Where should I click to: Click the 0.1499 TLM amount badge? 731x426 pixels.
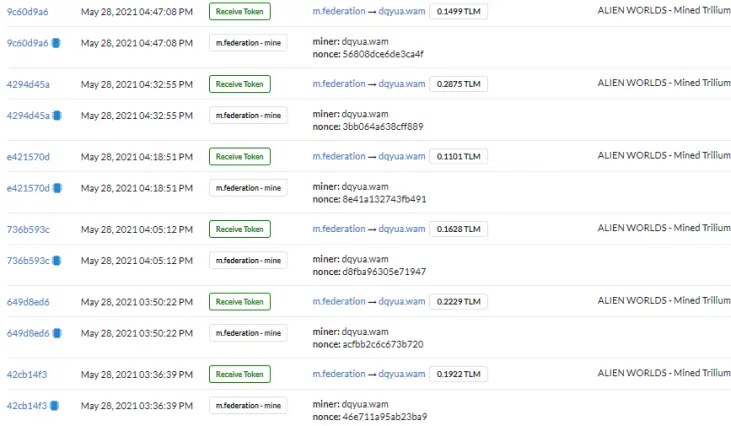pos(458,11)
